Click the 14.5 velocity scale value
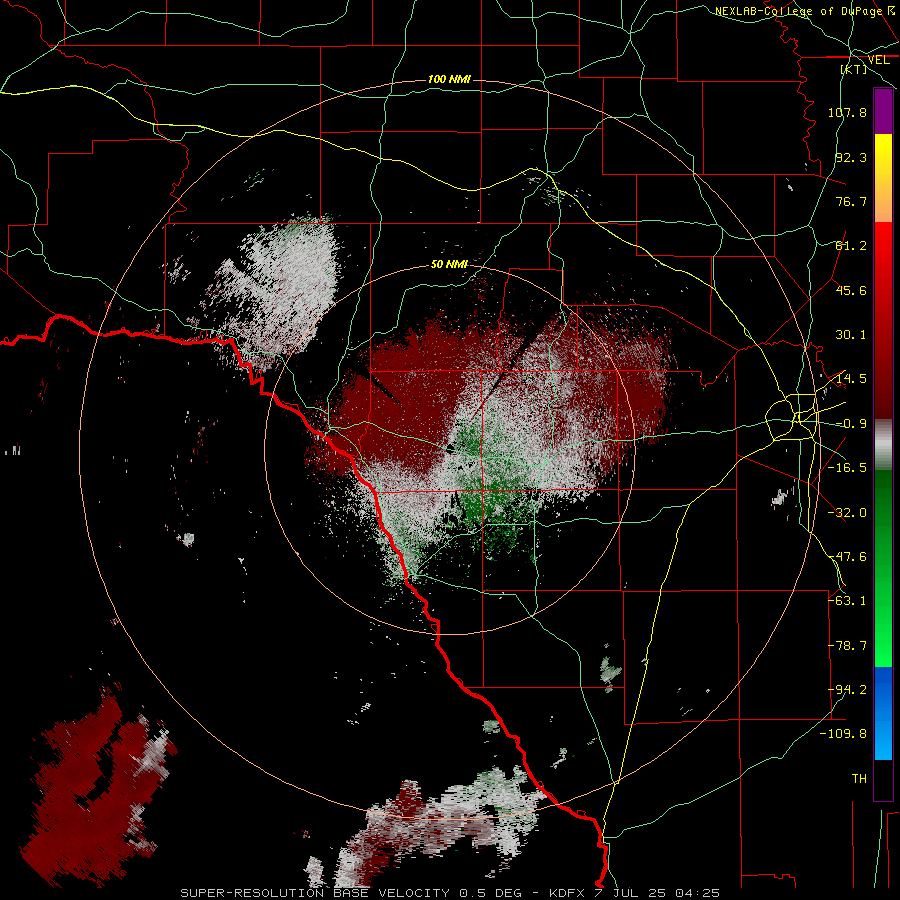900x900 pixels. 851,379
